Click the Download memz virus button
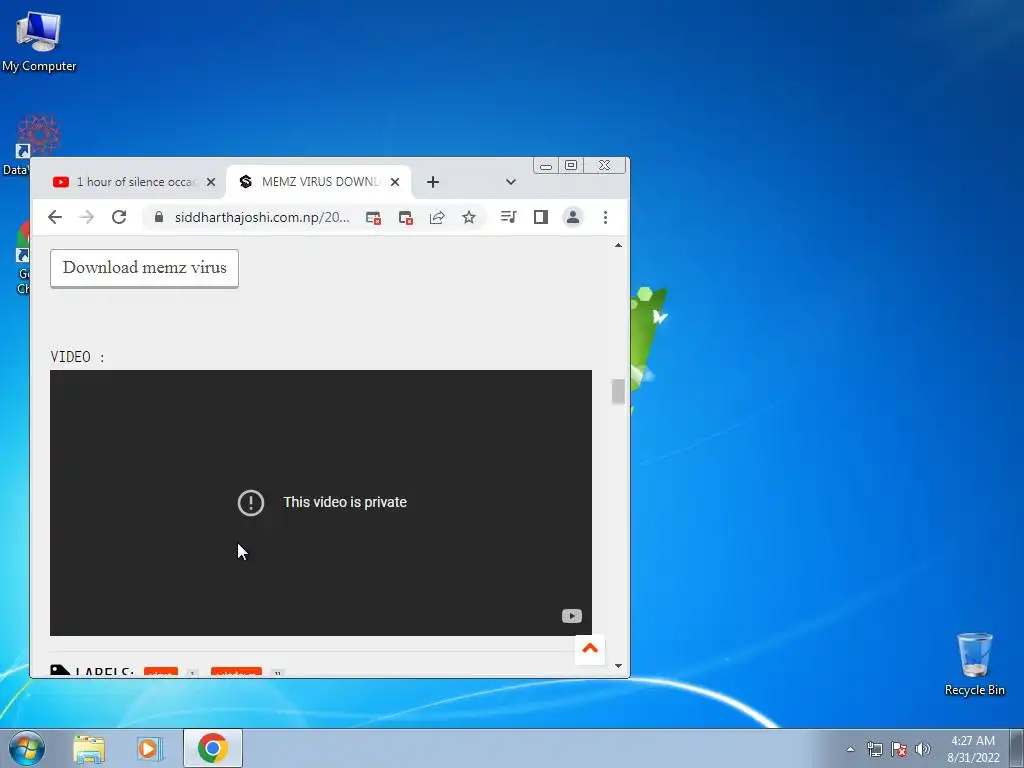 [x=144, y=268]
